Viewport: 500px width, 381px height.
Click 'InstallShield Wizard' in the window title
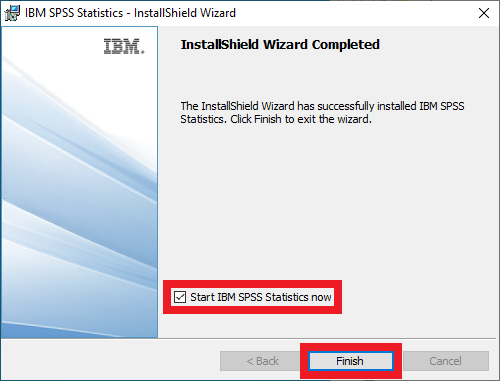tap(185, 13)
